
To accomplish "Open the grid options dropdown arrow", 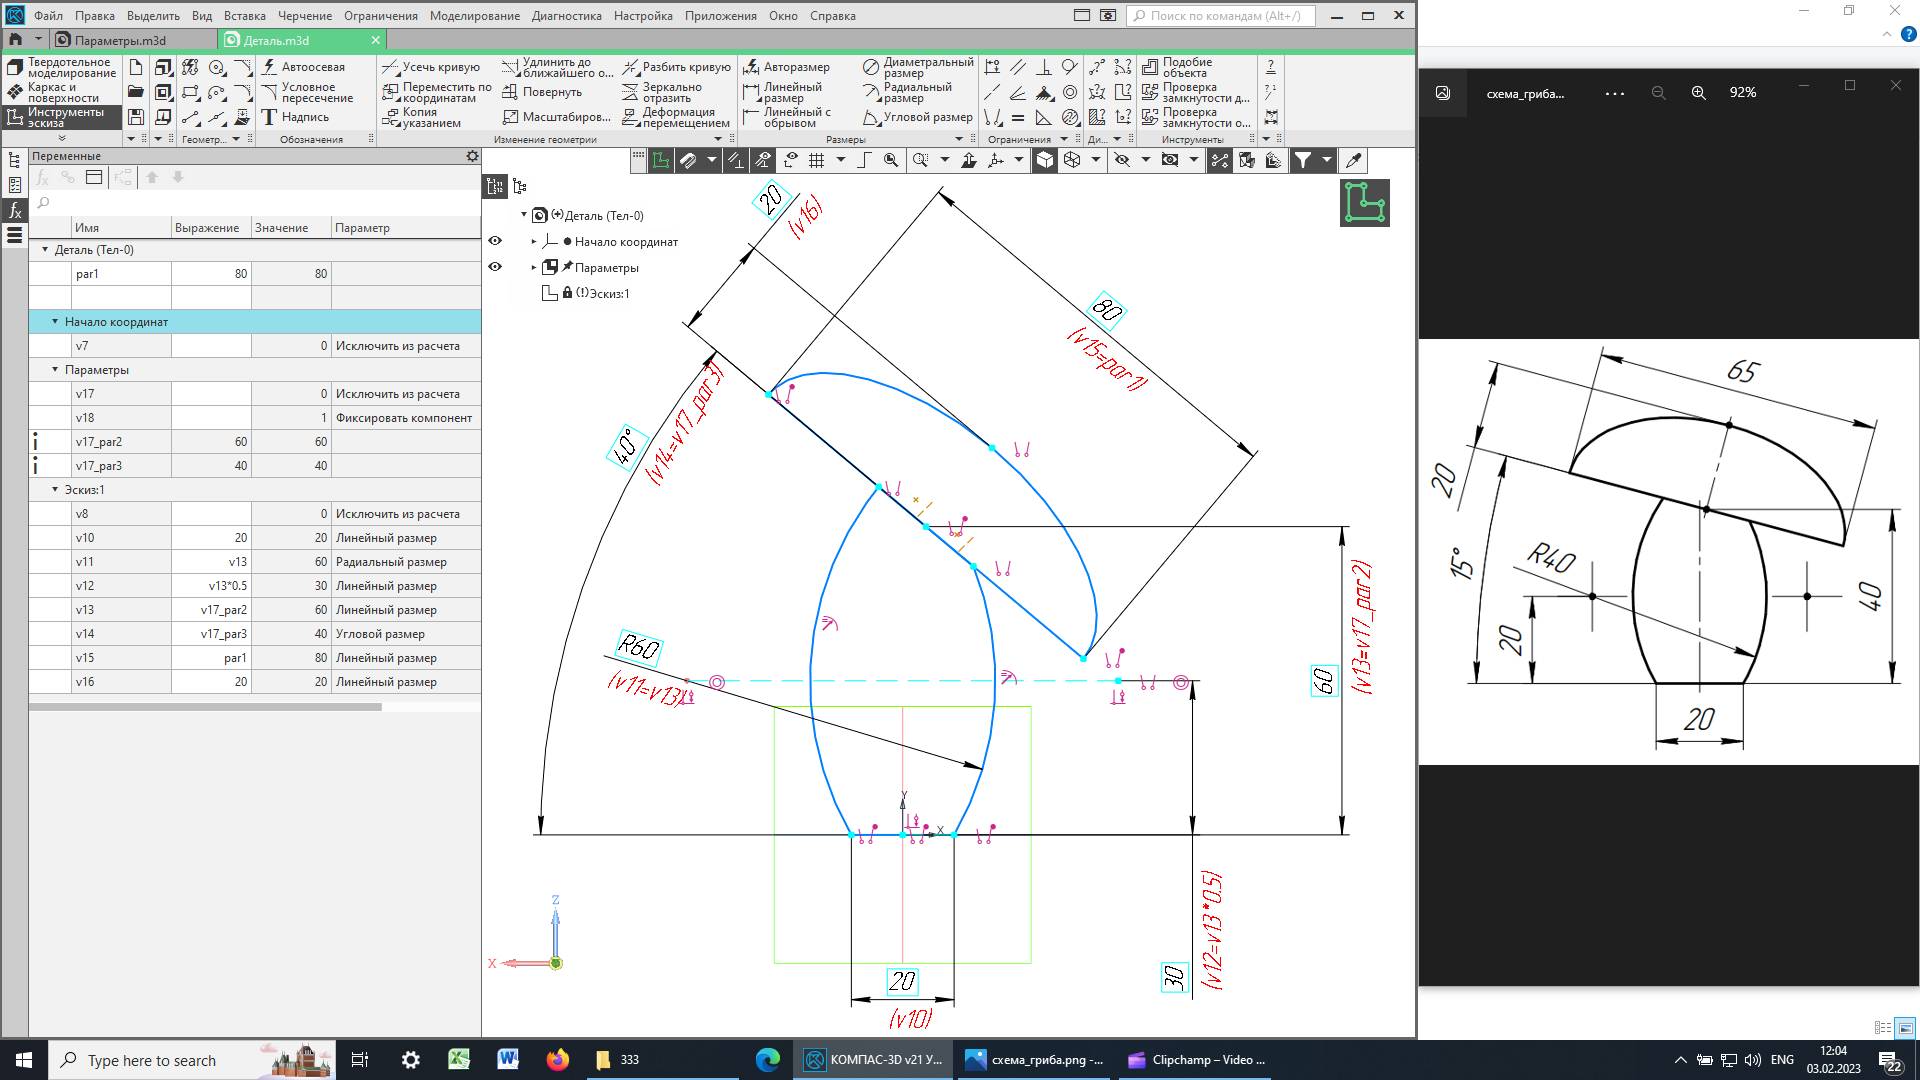I will (x=840, y=160).
